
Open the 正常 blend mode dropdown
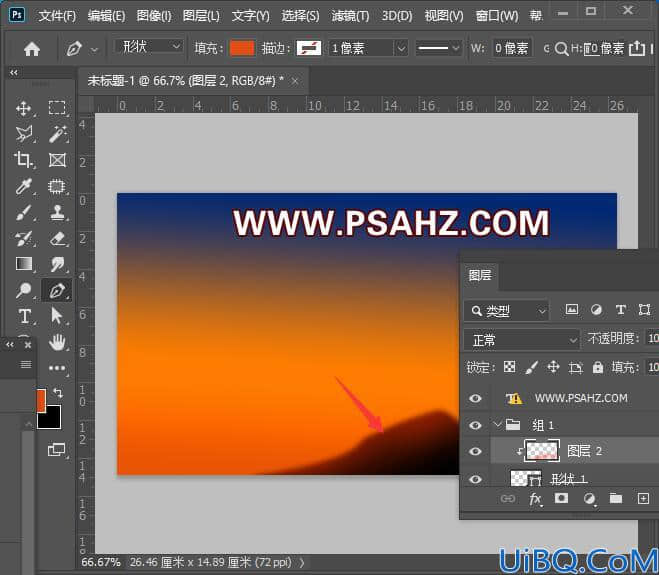tap(522, 340)
